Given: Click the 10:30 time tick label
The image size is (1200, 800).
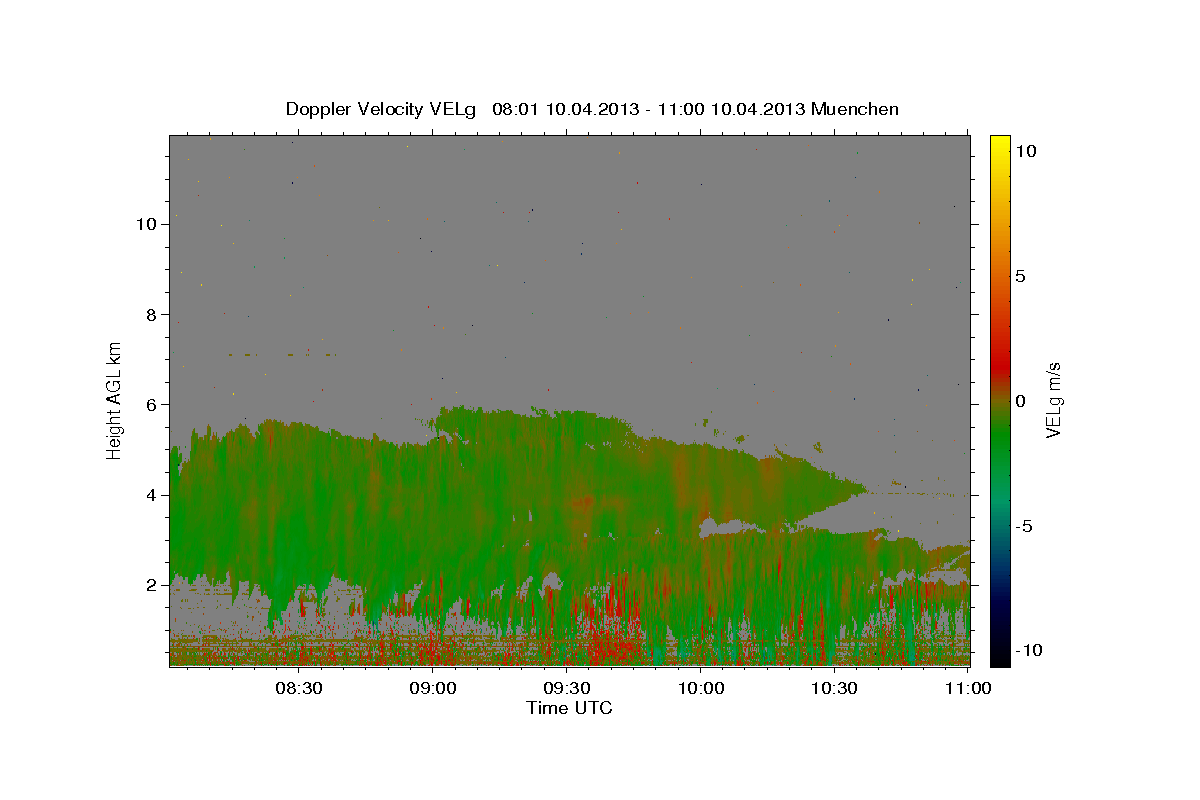Looking at the screenshot, I should coord(834,688).
